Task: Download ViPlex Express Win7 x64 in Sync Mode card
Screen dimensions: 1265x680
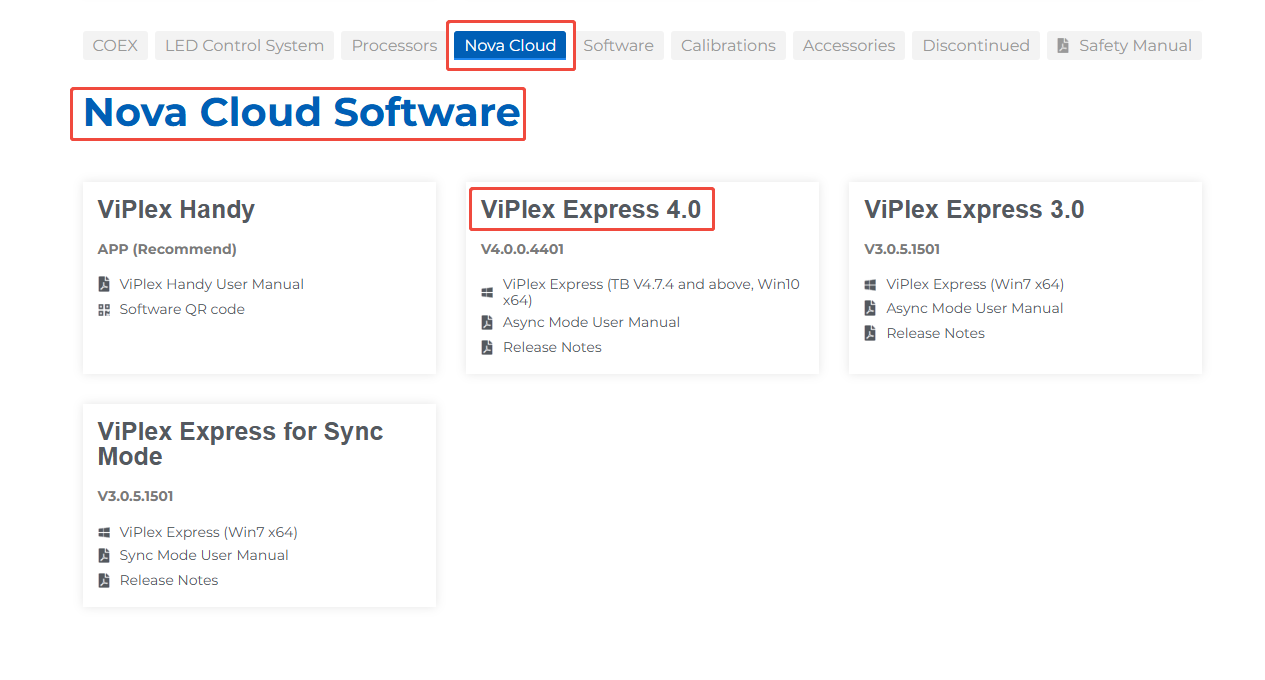Action: click(x=208, y=532)
